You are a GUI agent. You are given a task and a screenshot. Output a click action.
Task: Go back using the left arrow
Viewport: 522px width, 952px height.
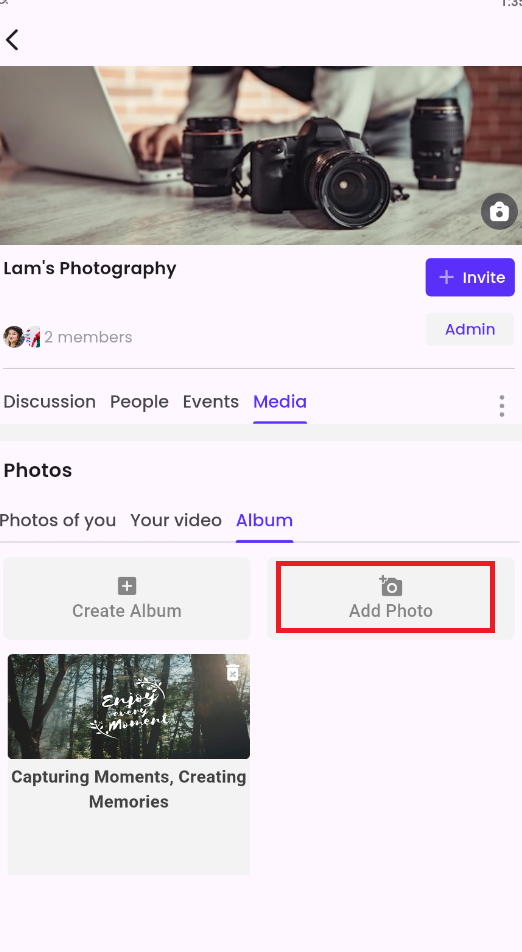point(12,40)
